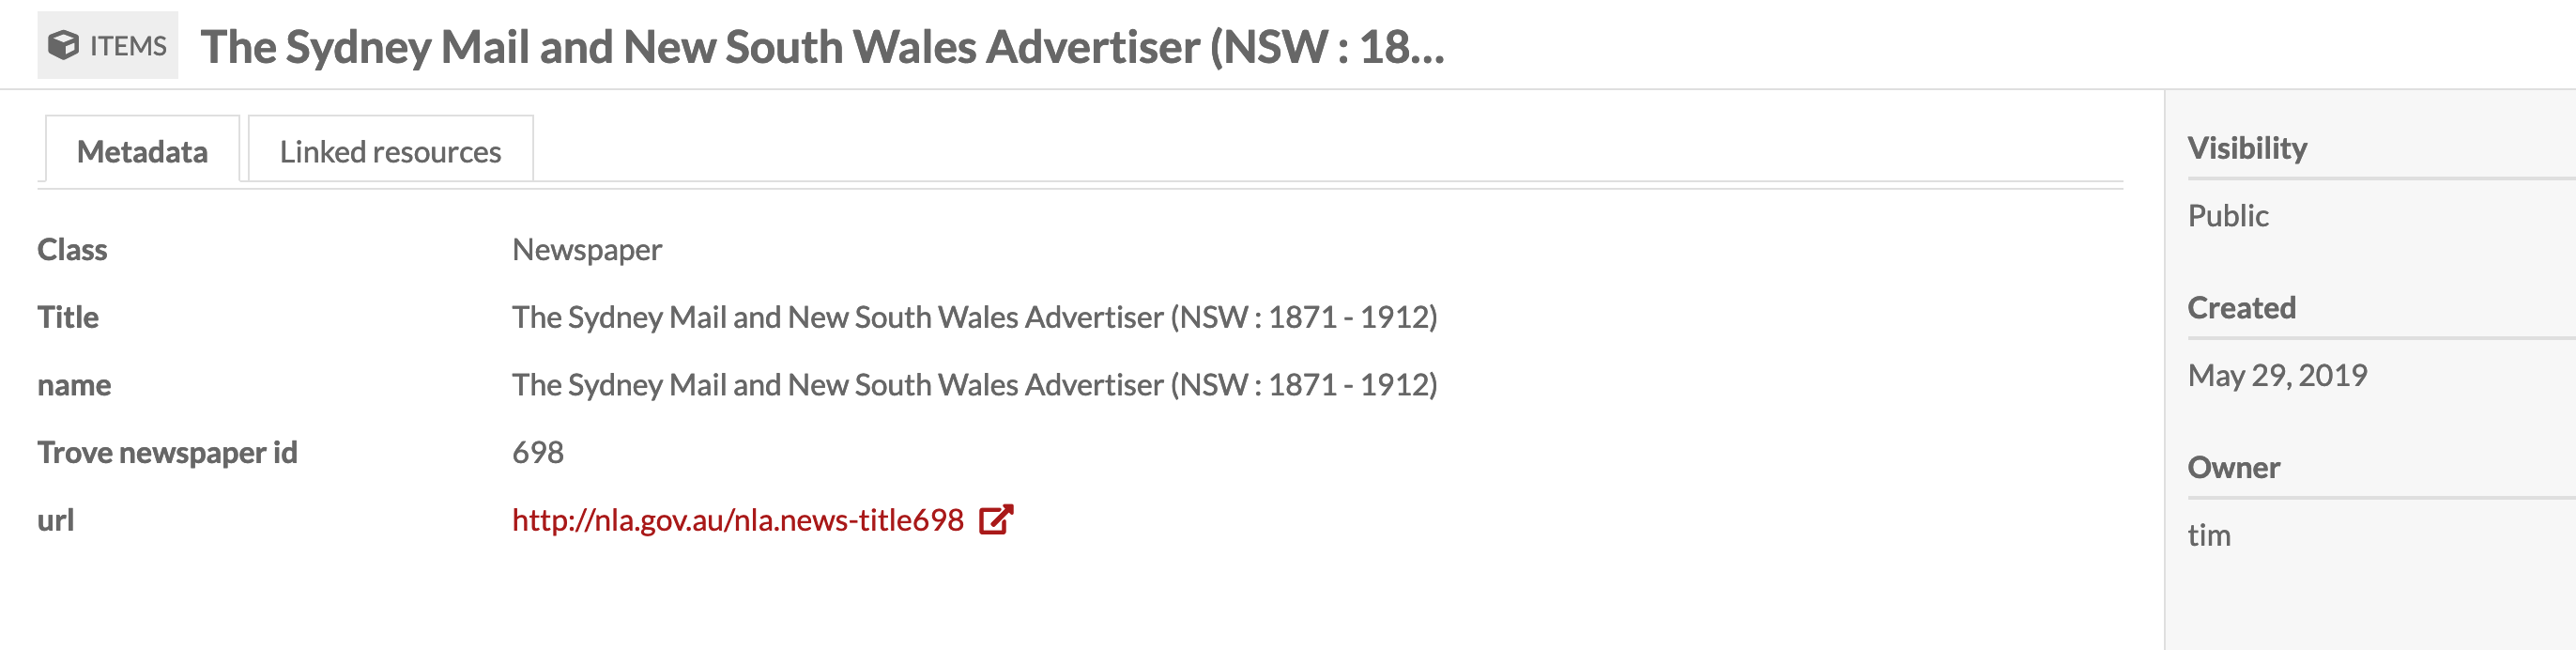Click the Title field value text
The image size is (2576, 650).
[975, 316]
